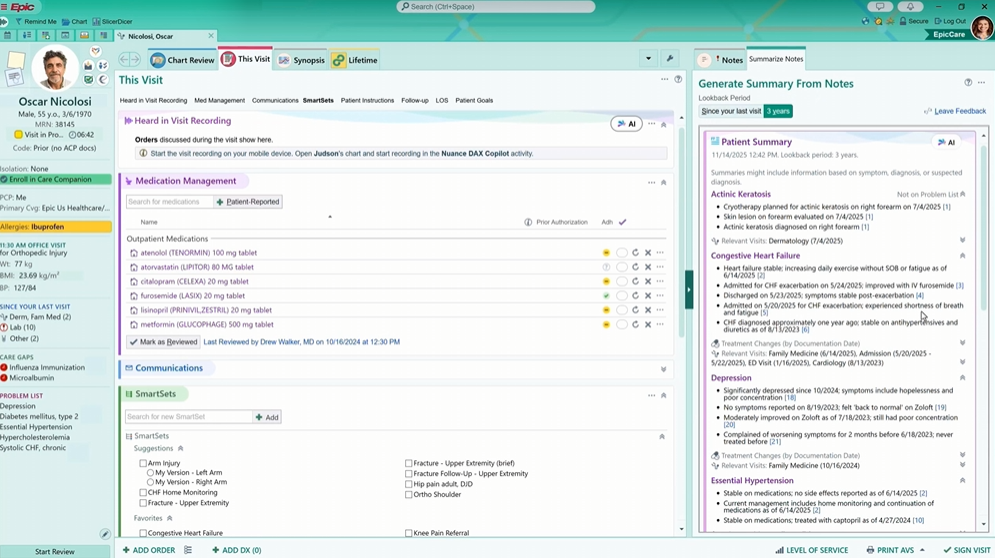The image size is (995, 558).
Task: Open more options for furosemide row
Action: click(660, 296)
